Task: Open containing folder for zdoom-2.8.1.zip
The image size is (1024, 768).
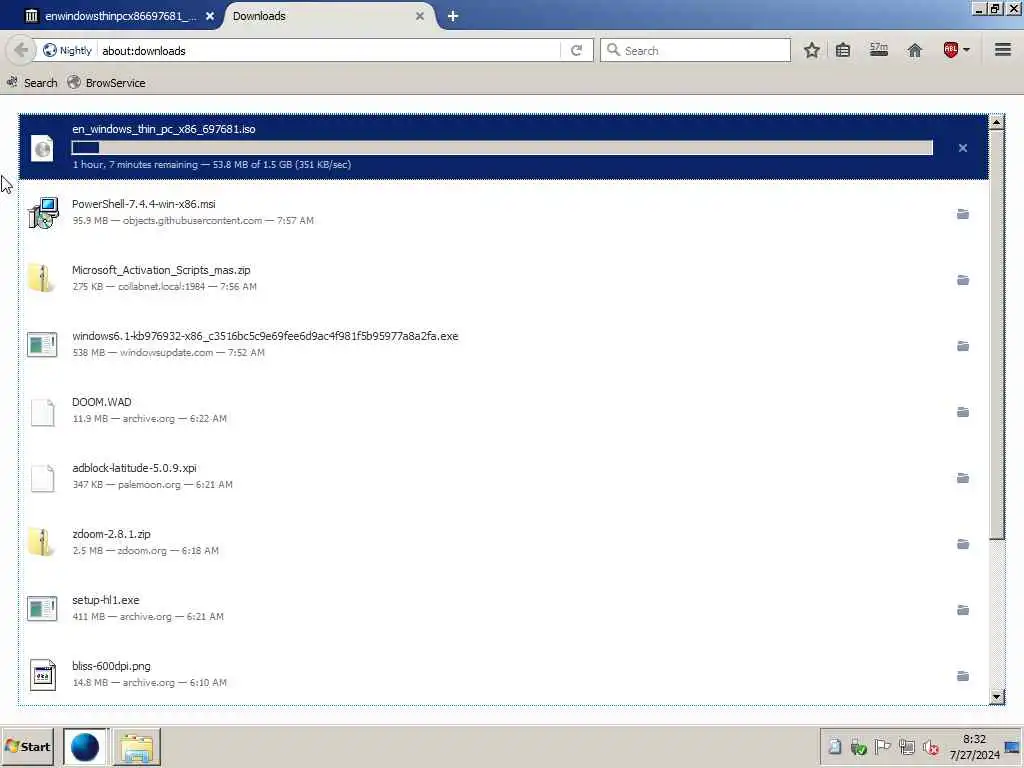Action: [x=963, y=544]
